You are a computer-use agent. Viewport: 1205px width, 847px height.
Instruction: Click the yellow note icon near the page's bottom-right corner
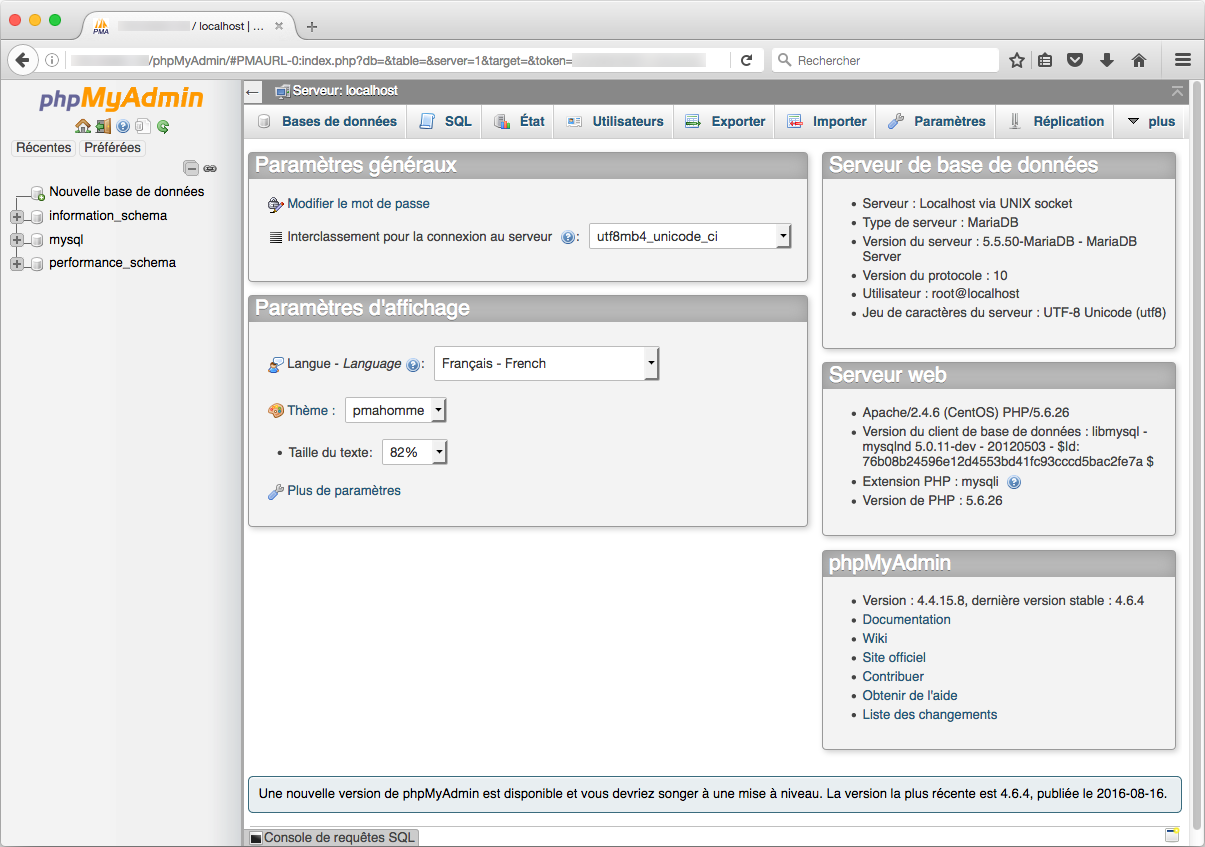(1172, 835)
